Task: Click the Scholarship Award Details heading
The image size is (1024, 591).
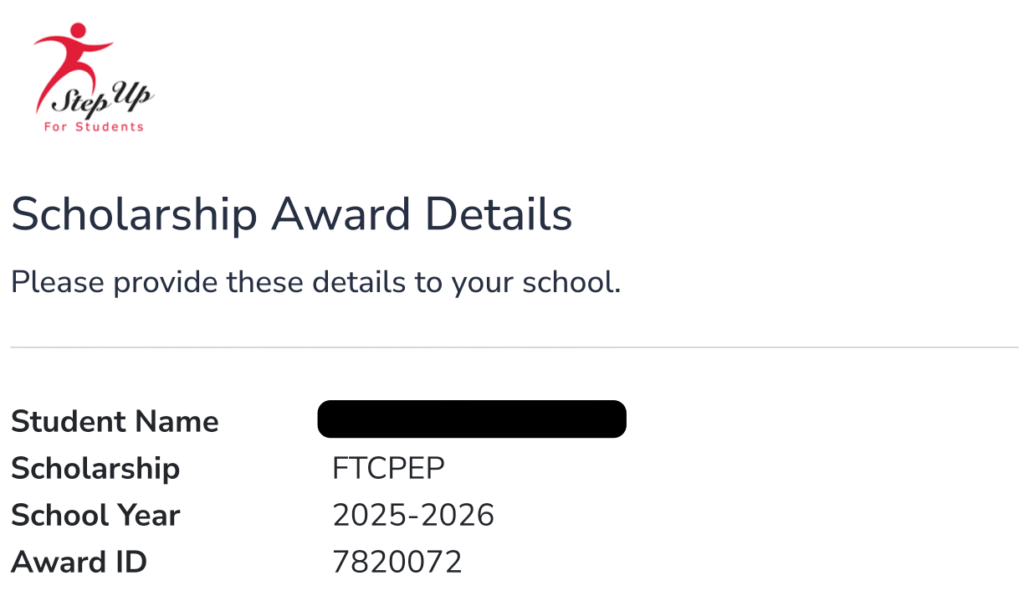Action: pos(292,214)
